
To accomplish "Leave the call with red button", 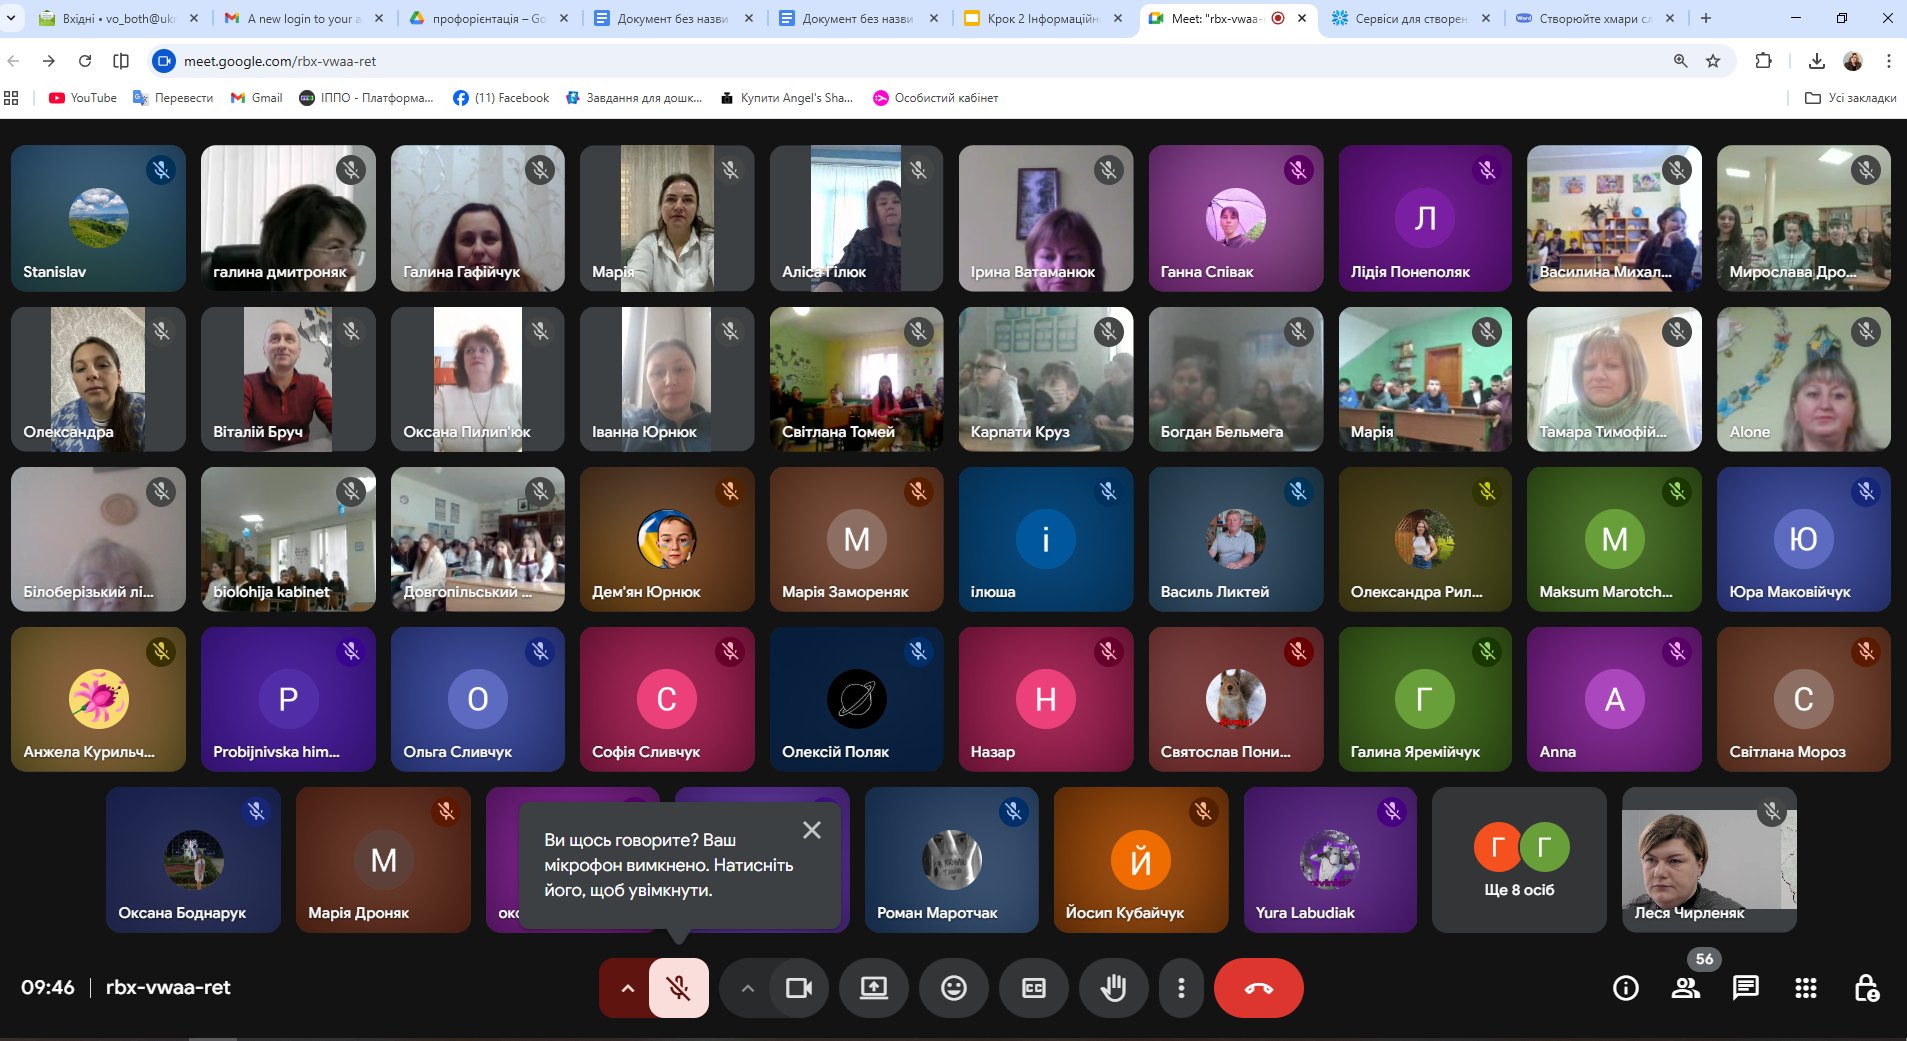I will pos(1258,988).
